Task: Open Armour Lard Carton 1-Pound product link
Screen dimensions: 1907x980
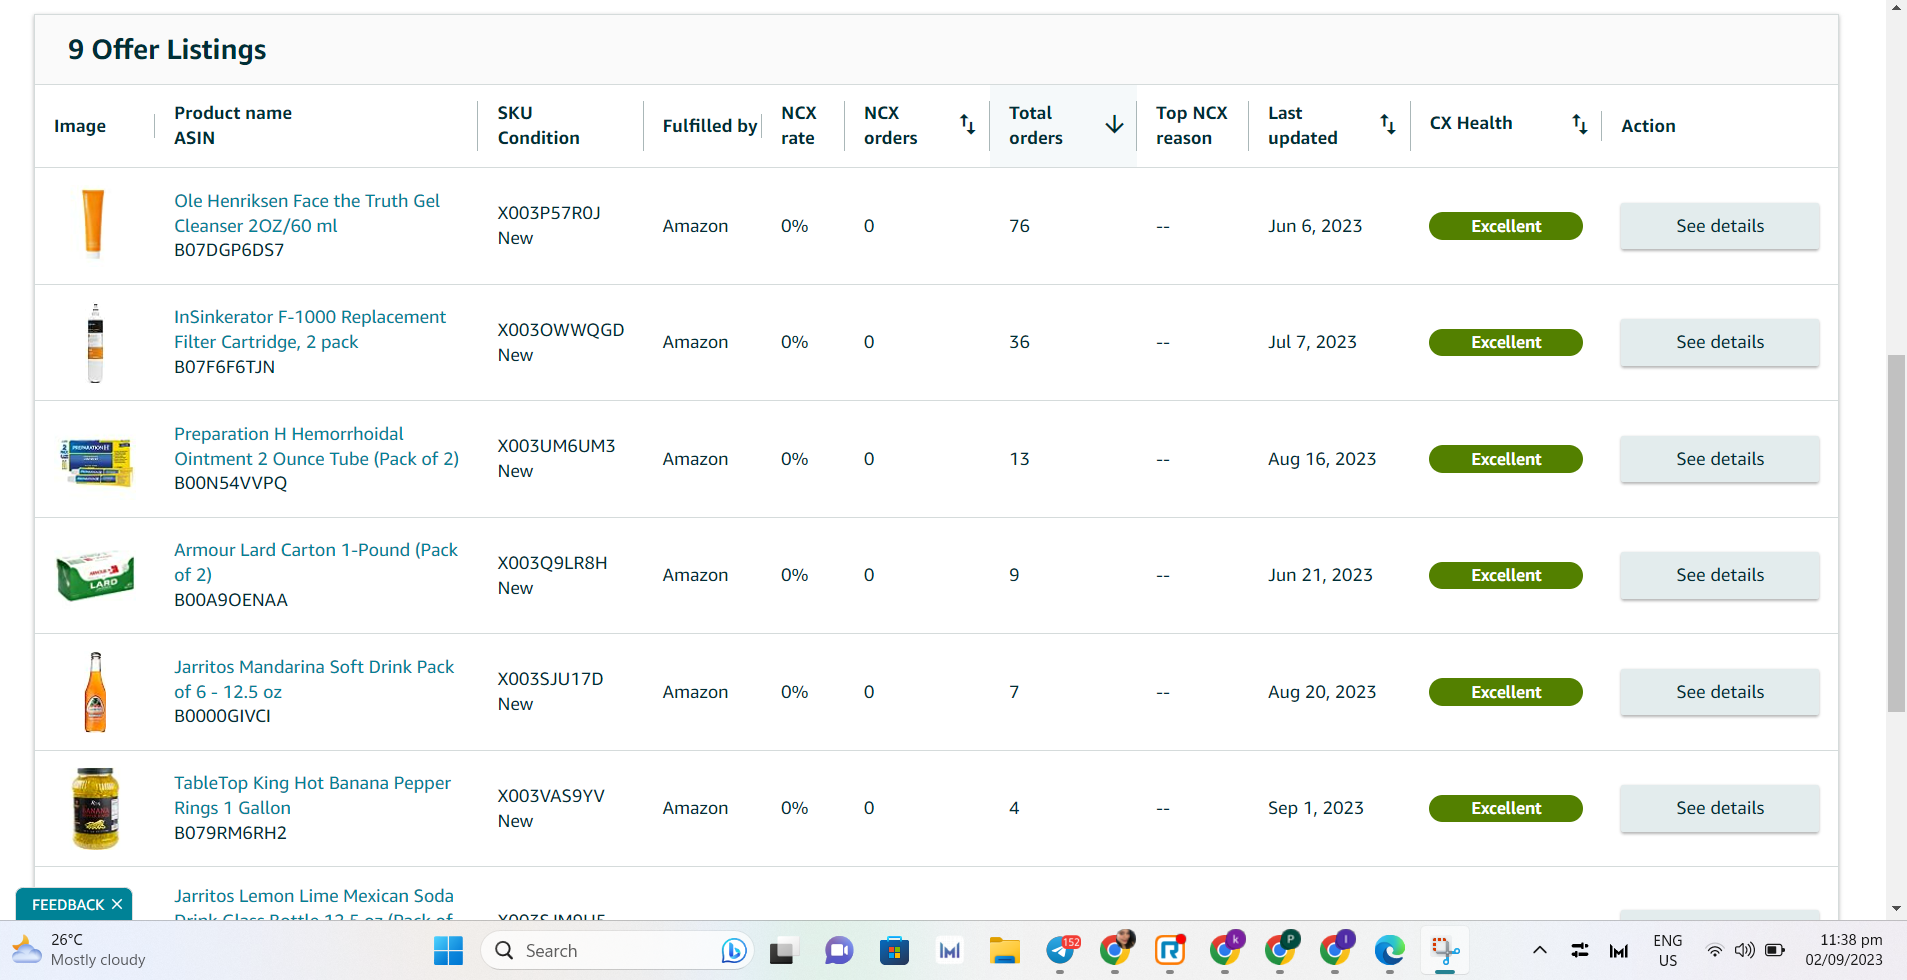Action: point(316,562)
